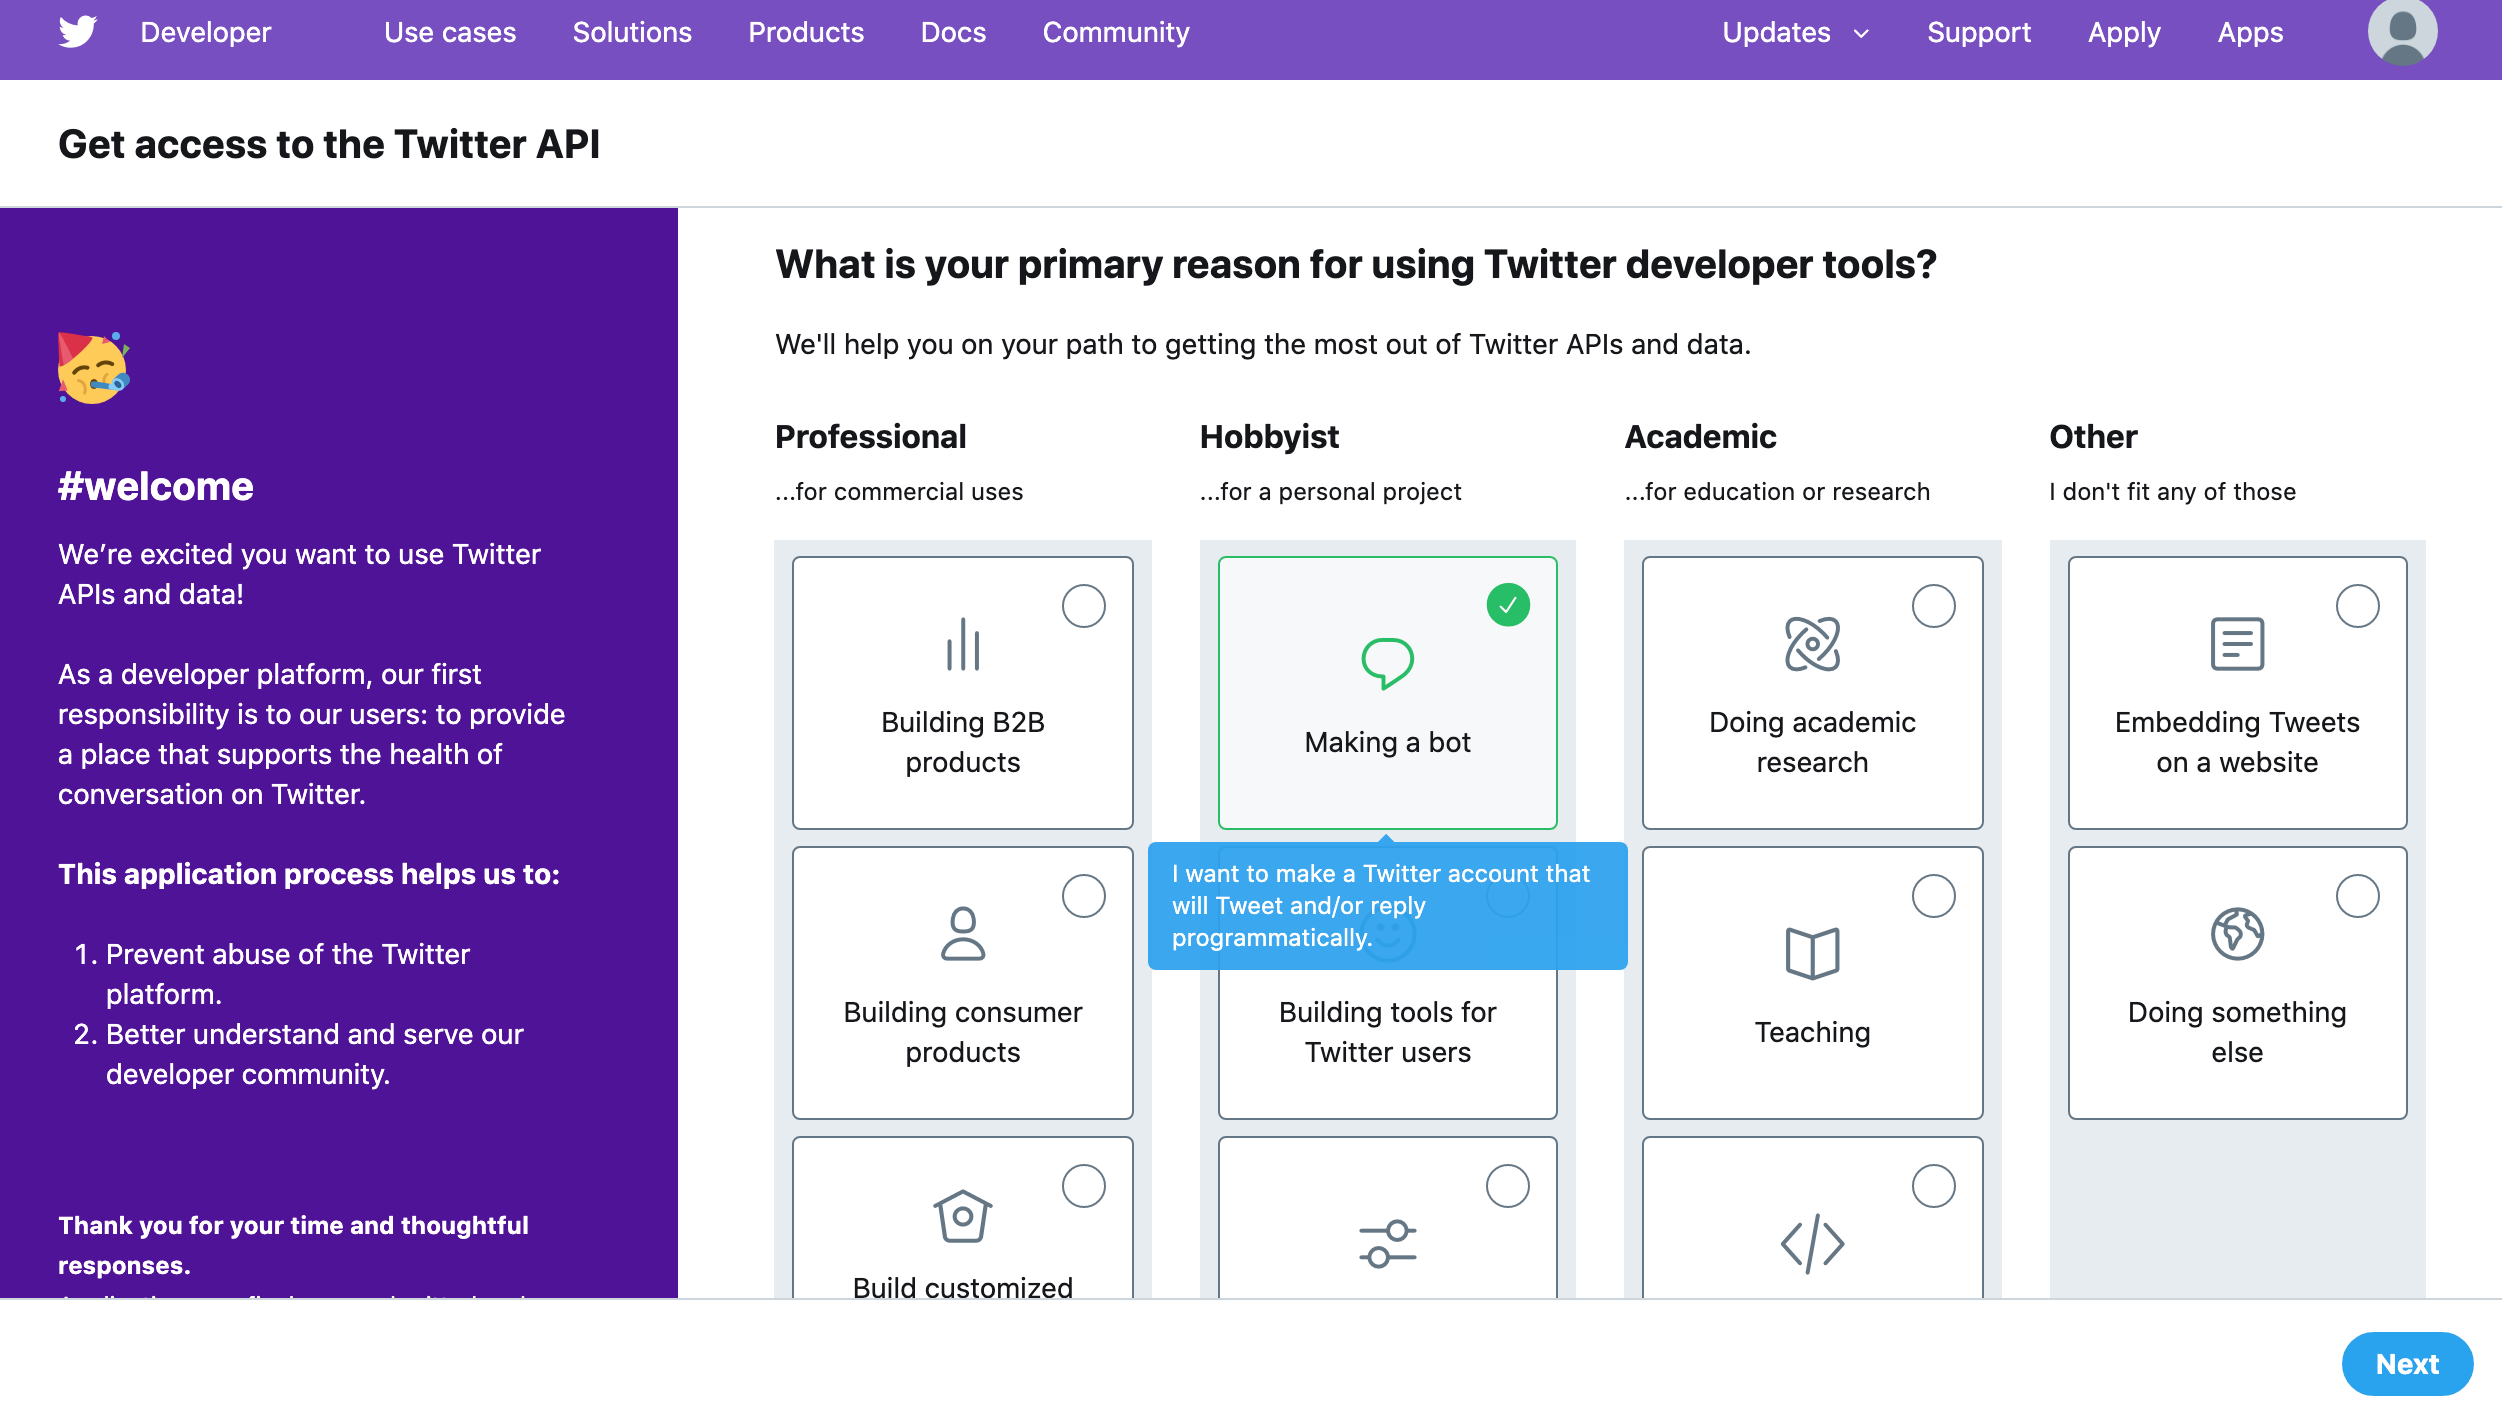The height and width of the screenshot is (1414, 2502).
Task: Click the document icon for Embedding Tweets
Action: pyautogui.click(x=2236, y=644)
